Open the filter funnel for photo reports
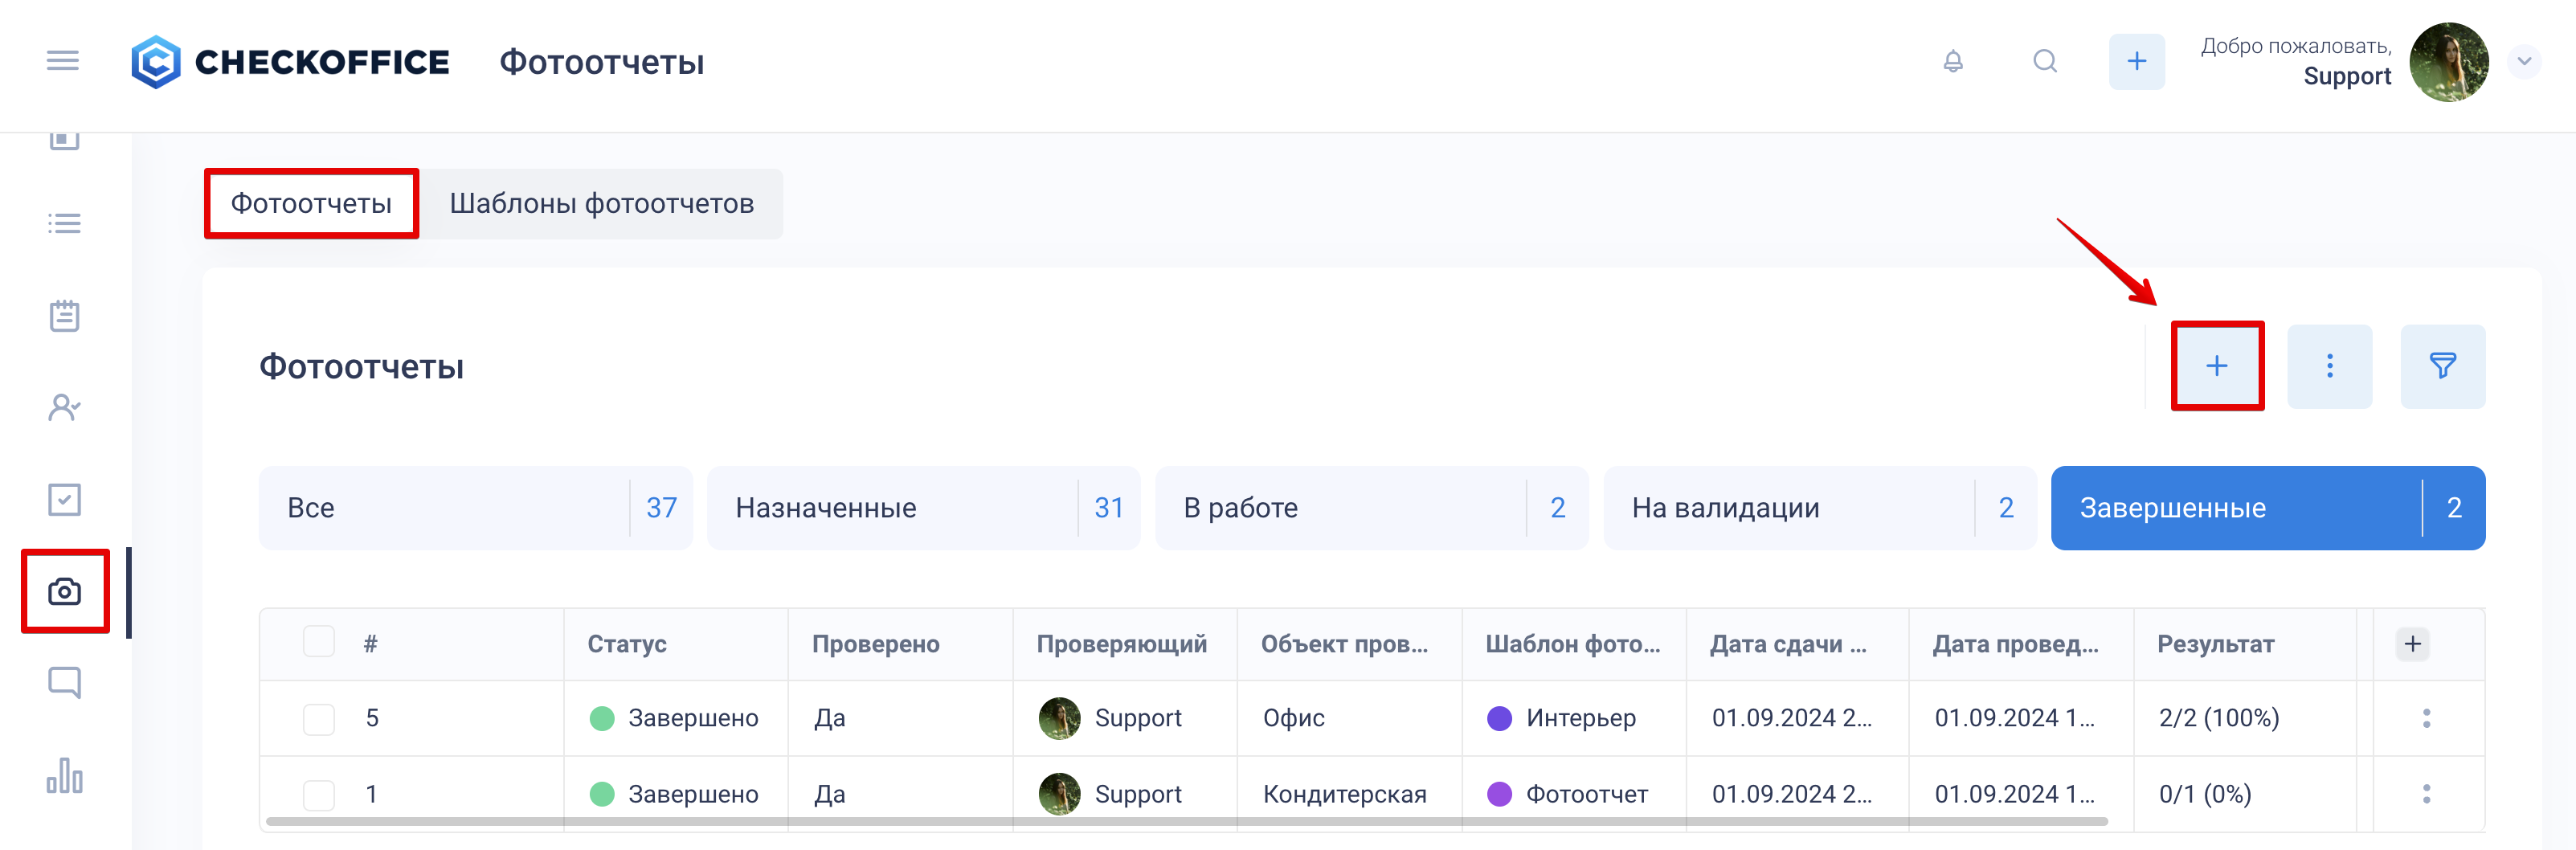 coord(2442,366)
